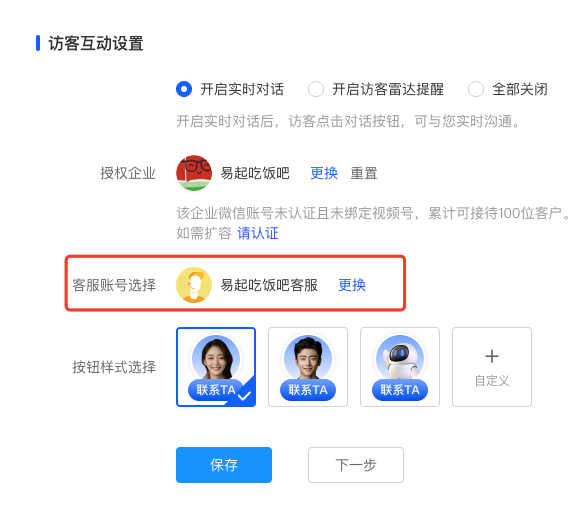
Task: Open the 请认证 verification link
Action: [x=258, y=233]
